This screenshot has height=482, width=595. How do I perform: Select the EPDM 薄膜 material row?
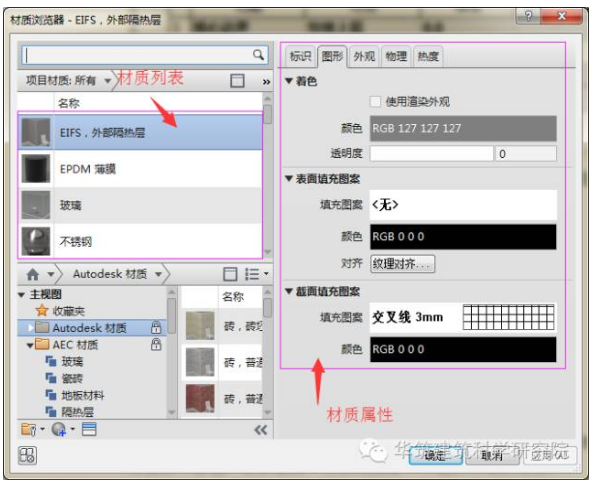[140, 169]
